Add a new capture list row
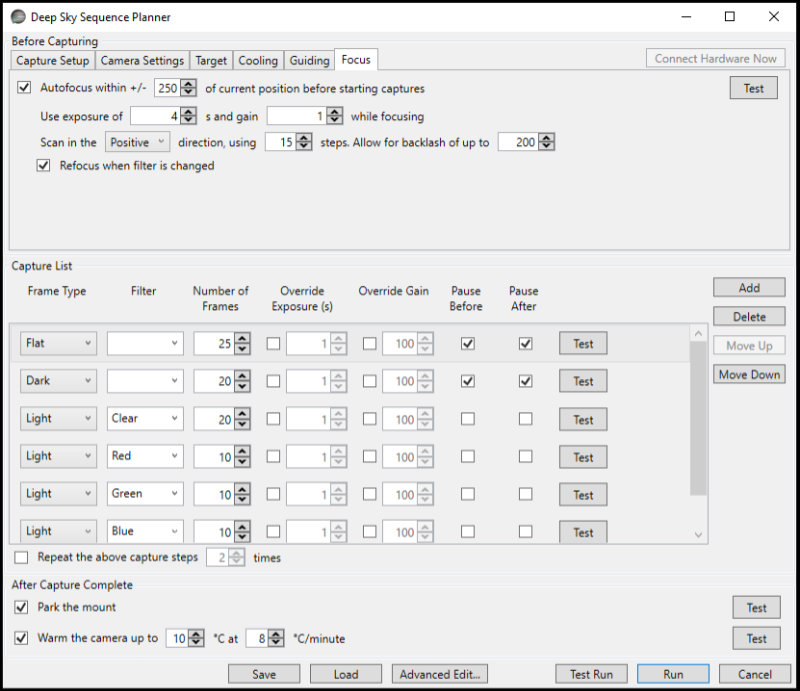The image size is (800, 691). (x=749, y=288)
